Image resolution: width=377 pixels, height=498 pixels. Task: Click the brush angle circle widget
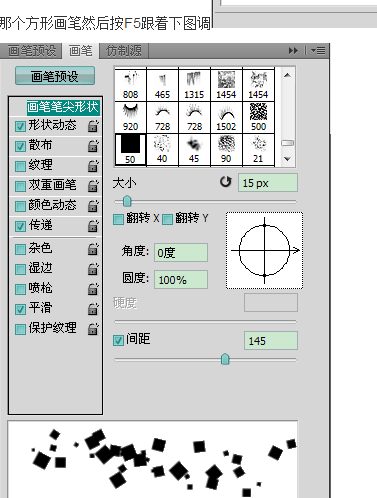click(x=264, y=250)
